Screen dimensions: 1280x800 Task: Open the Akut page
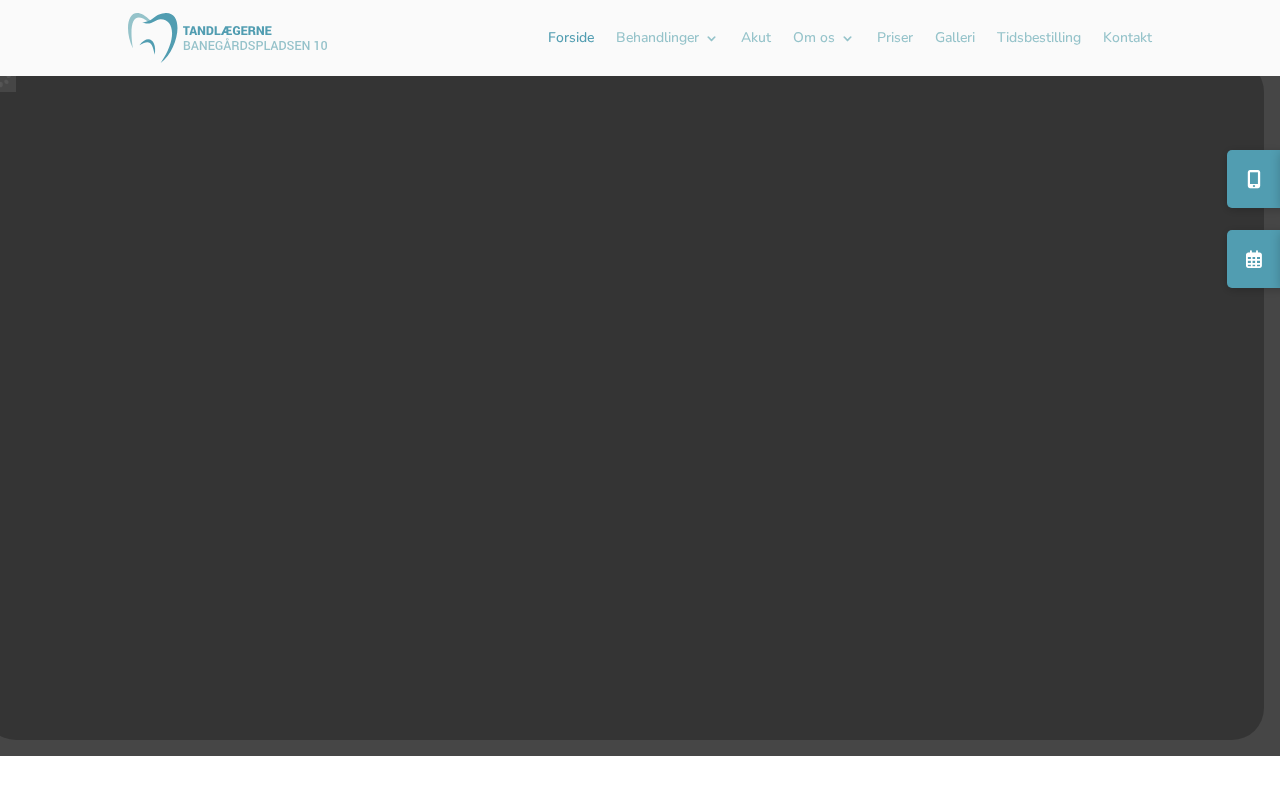[x=756, y=38]
